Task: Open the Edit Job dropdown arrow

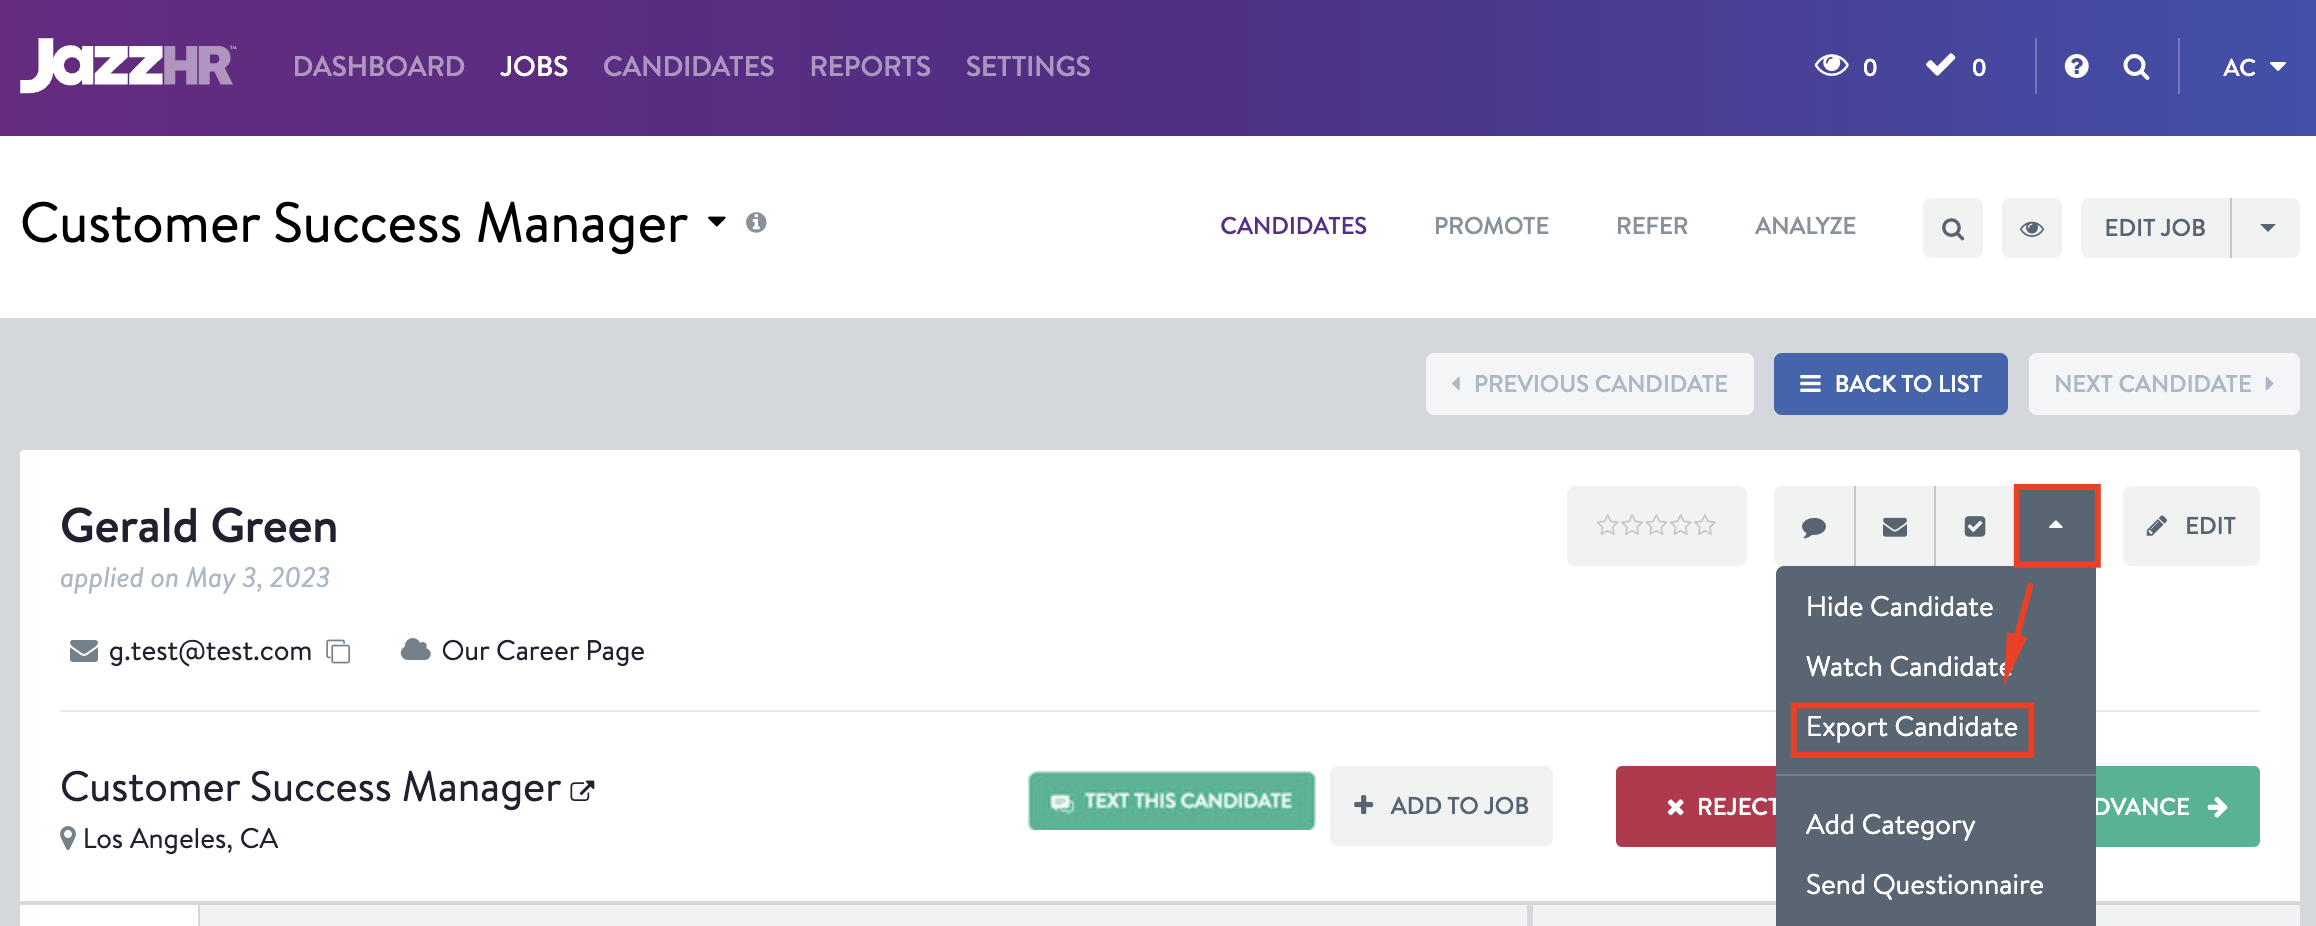Action: click(x=2267, y=229)
